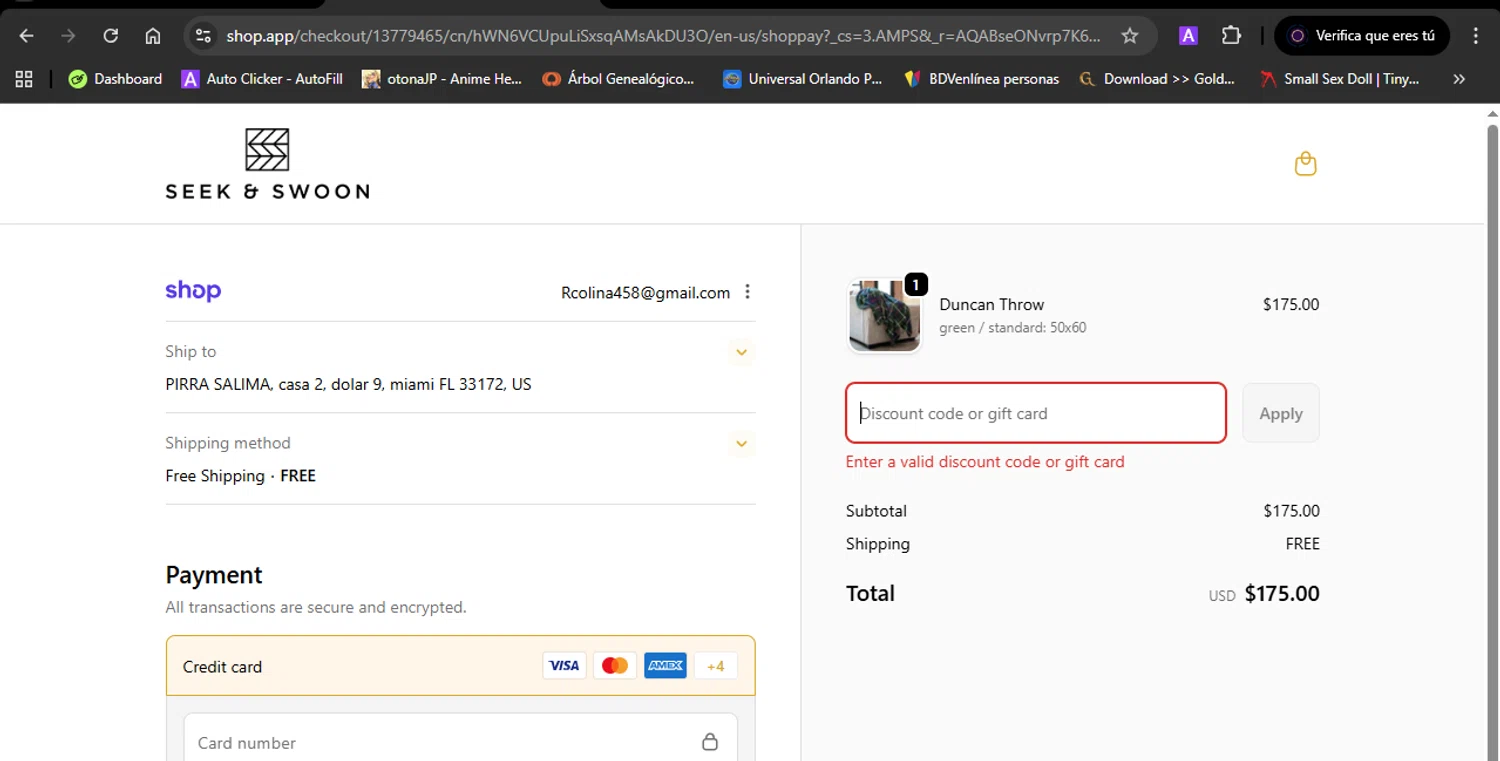This screenshot has width=1500, height=761.
Task: Click the invalid discount code error message
Action: click(x=985, y=462)
